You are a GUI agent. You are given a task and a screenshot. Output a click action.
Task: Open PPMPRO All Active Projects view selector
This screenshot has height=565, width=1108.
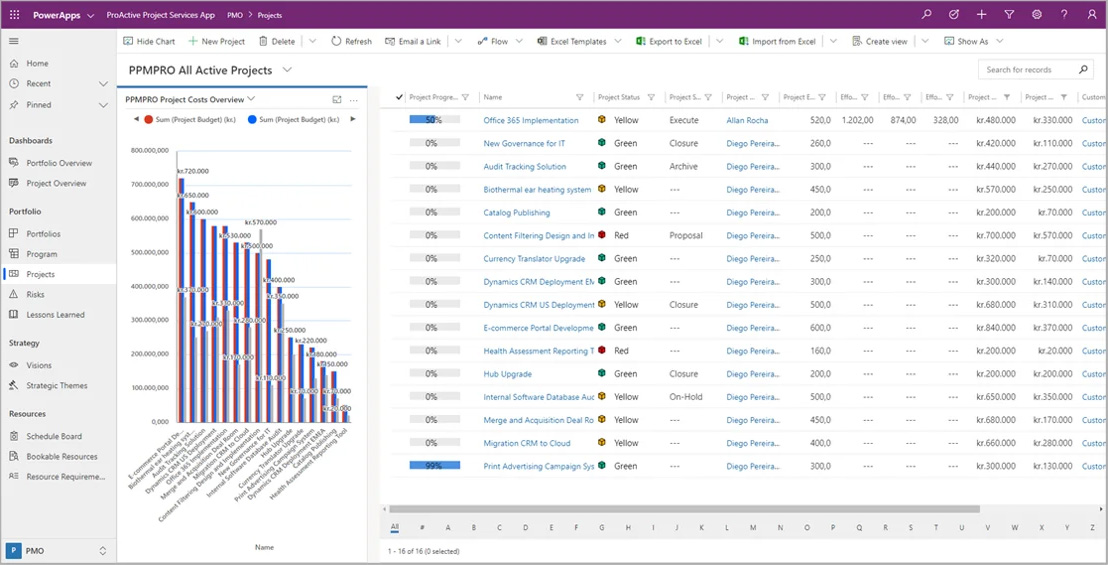[287, 70]
